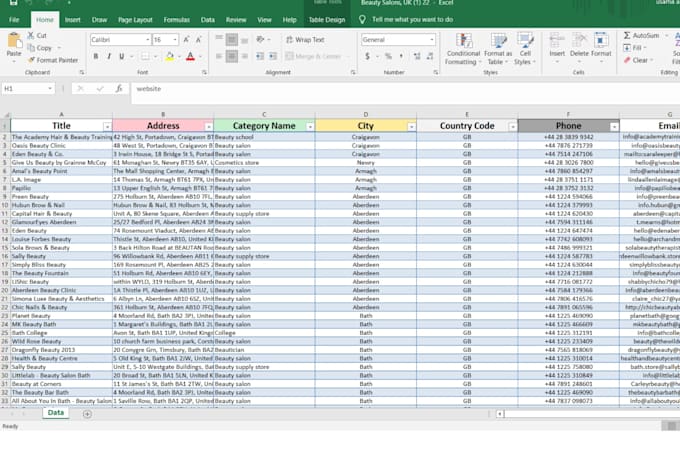Apply comma style format
The height and width of the screenshot is (453, 680).
(401, 56)
